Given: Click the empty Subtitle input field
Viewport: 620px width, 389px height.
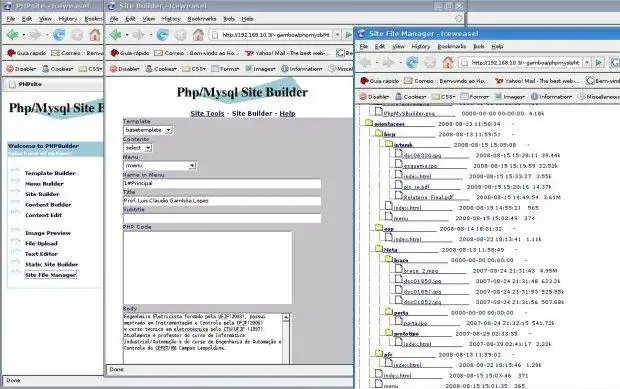Looking at the screenshot, I should pyautogui.click(x=222, y=218).
